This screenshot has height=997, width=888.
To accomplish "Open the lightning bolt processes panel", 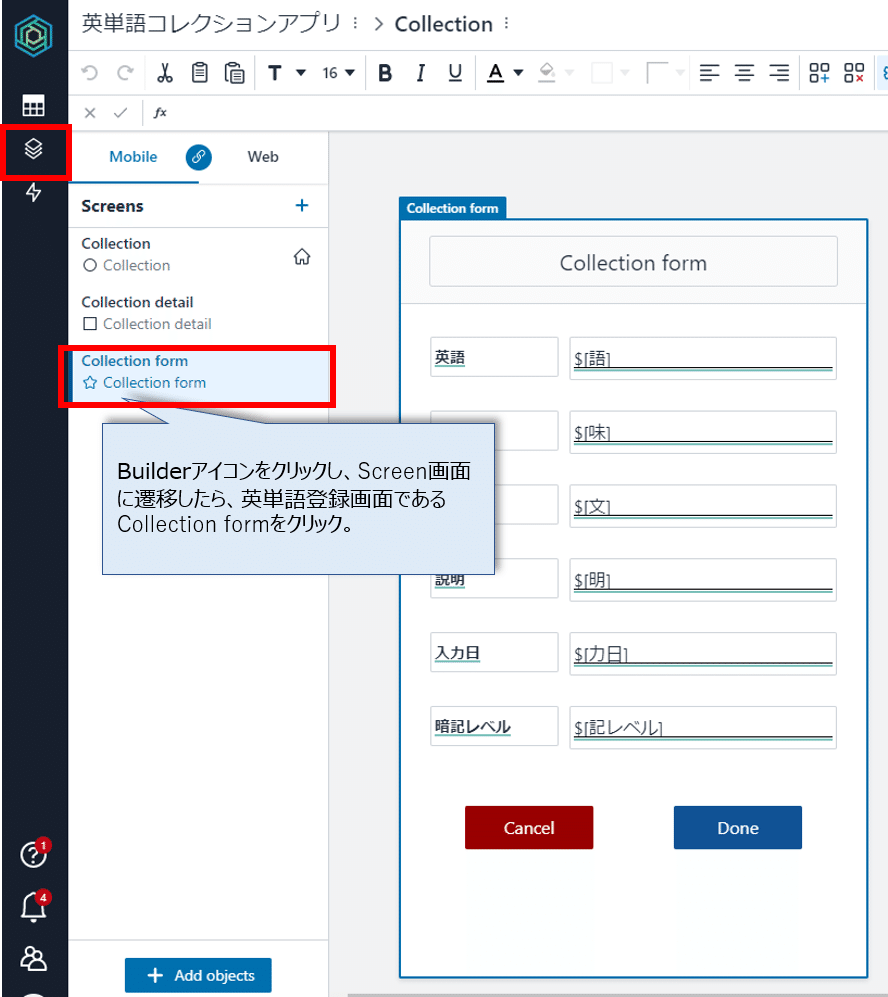I will 35,194.
